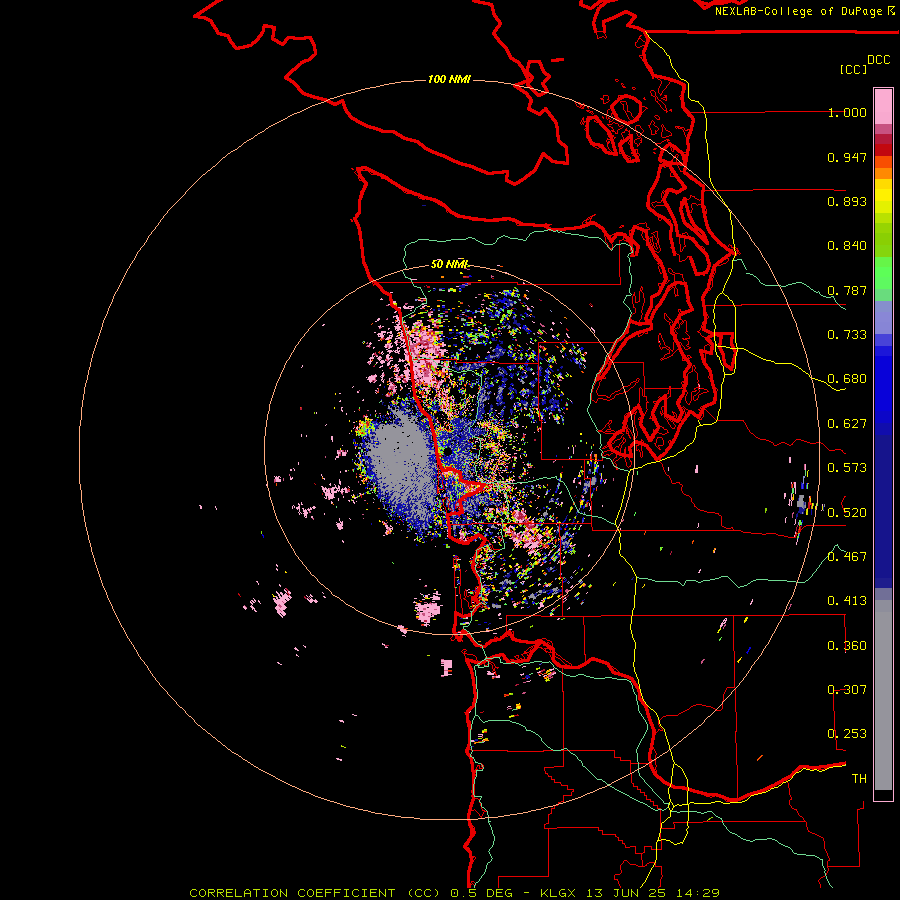This screenshot has height=900, width=900.
Task: Click the 0.840 scale value
Action: click(847, 246)
